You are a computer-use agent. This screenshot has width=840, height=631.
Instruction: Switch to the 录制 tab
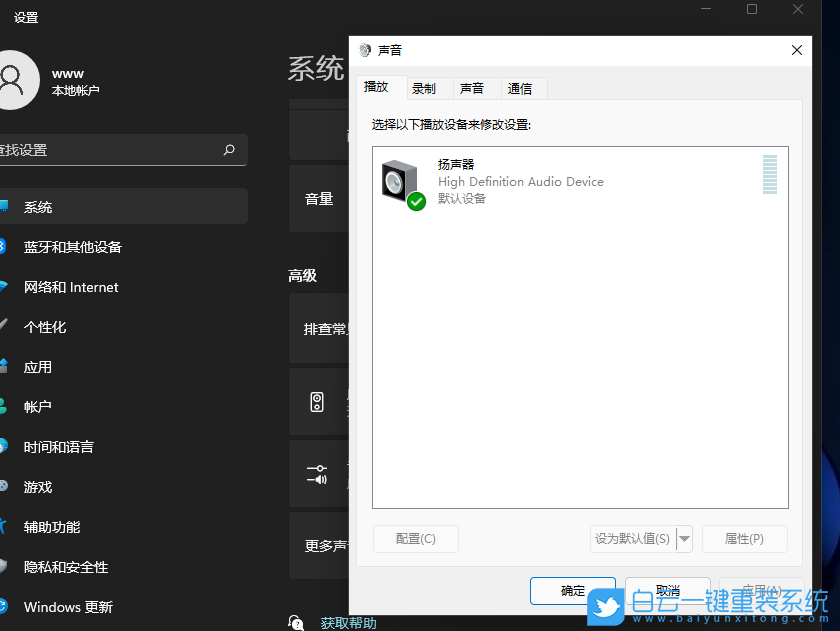coord(424,88)
